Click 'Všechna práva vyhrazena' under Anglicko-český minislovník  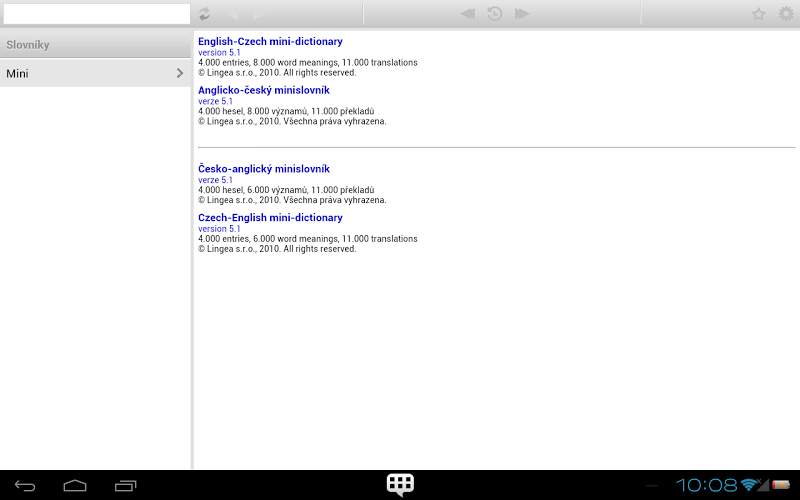coord(335,121)
